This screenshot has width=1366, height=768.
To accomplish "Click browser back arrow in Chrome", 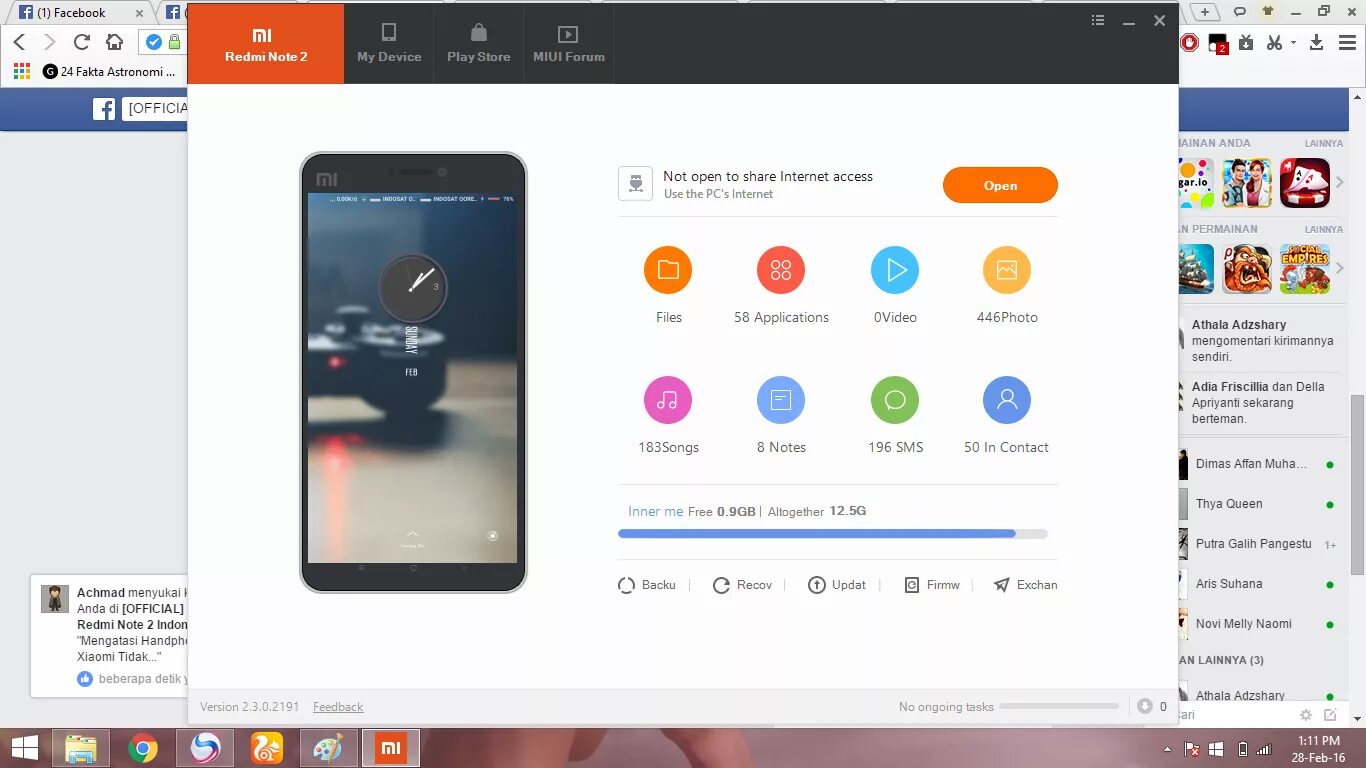I will [19, 42].
